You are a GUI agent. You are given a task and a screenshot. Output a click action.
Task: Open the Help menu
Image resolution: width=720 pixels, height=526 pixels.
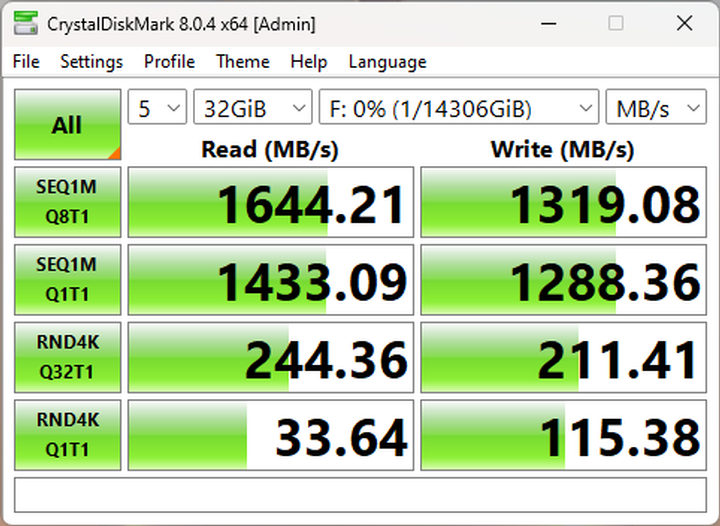[x=309, y=62]
